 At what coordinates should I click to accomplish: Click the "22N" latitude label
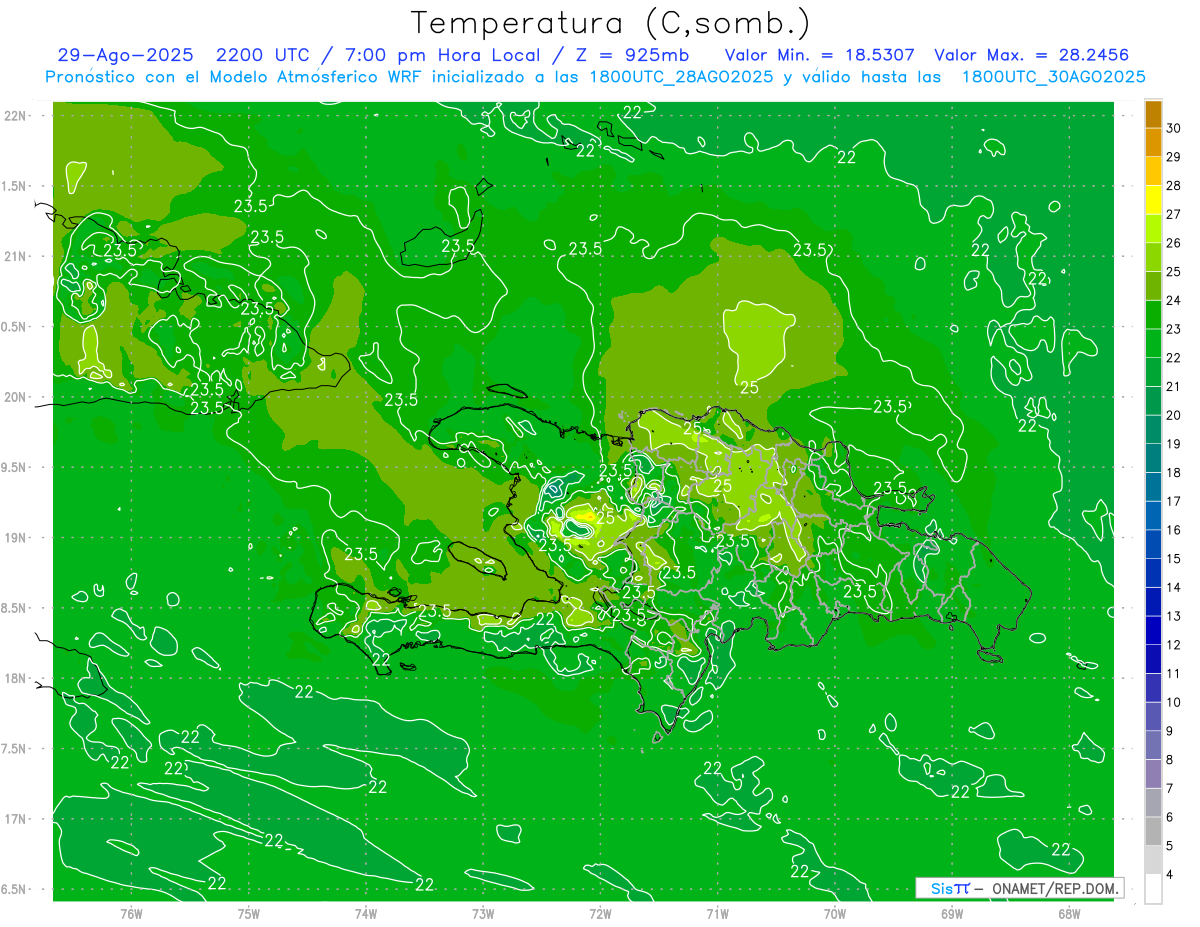16,116
